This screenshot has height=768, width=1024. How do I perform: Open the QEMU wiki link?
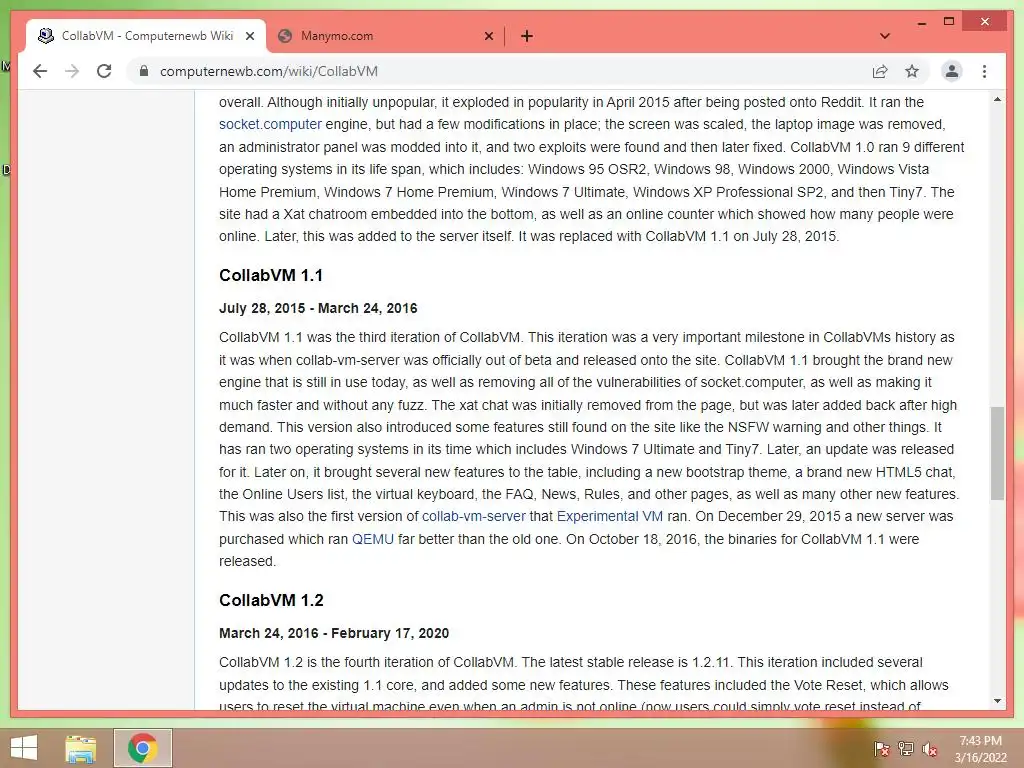click(373, 539)
